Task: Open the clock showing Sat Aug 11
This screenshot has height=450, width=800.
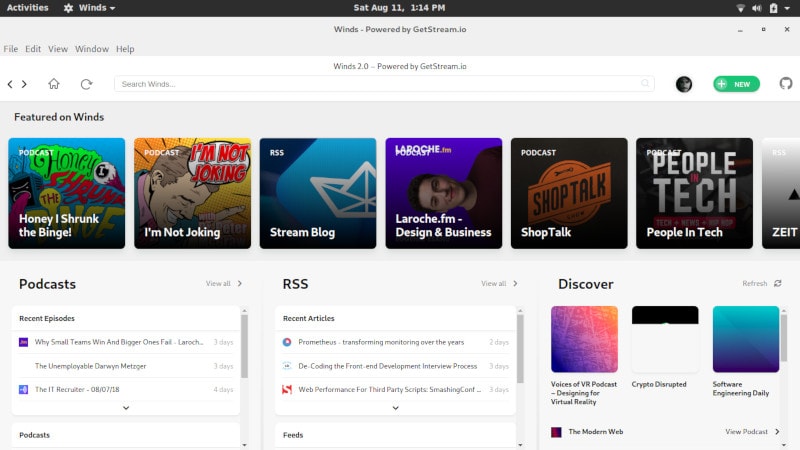Action: tap(399, 8)
